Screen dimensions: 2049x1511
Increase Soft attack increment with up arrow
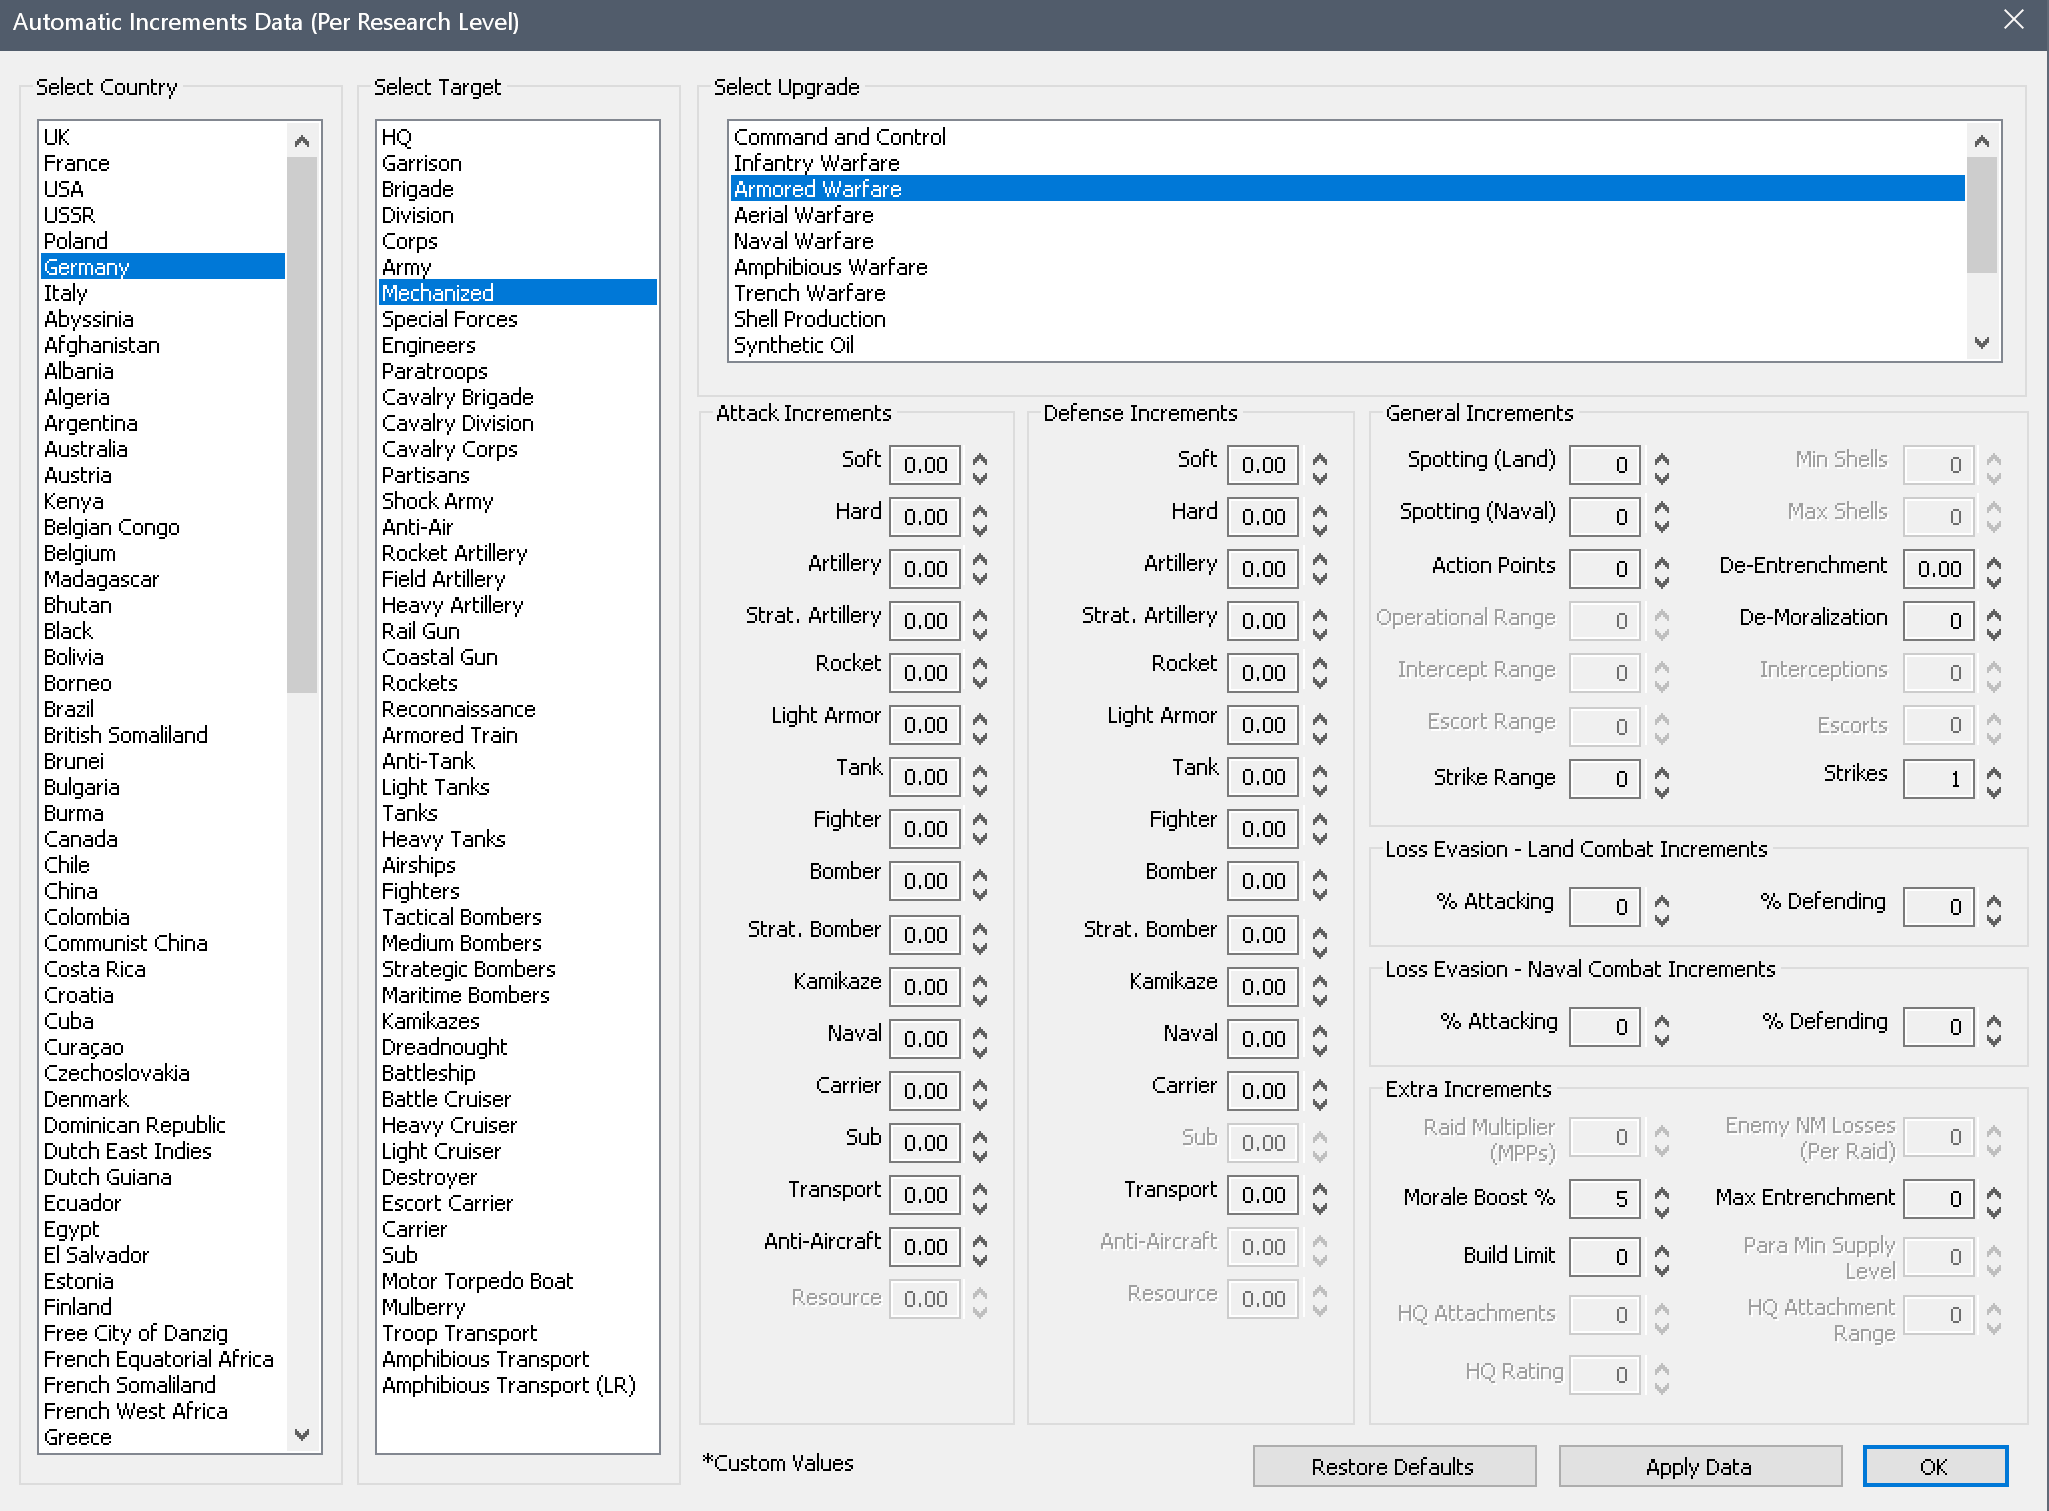point(980,458)
